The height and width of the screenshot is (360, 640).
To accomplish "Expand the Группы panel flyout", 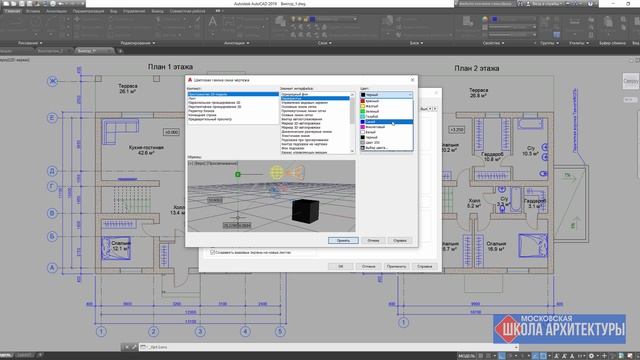I will coord(549,43).
